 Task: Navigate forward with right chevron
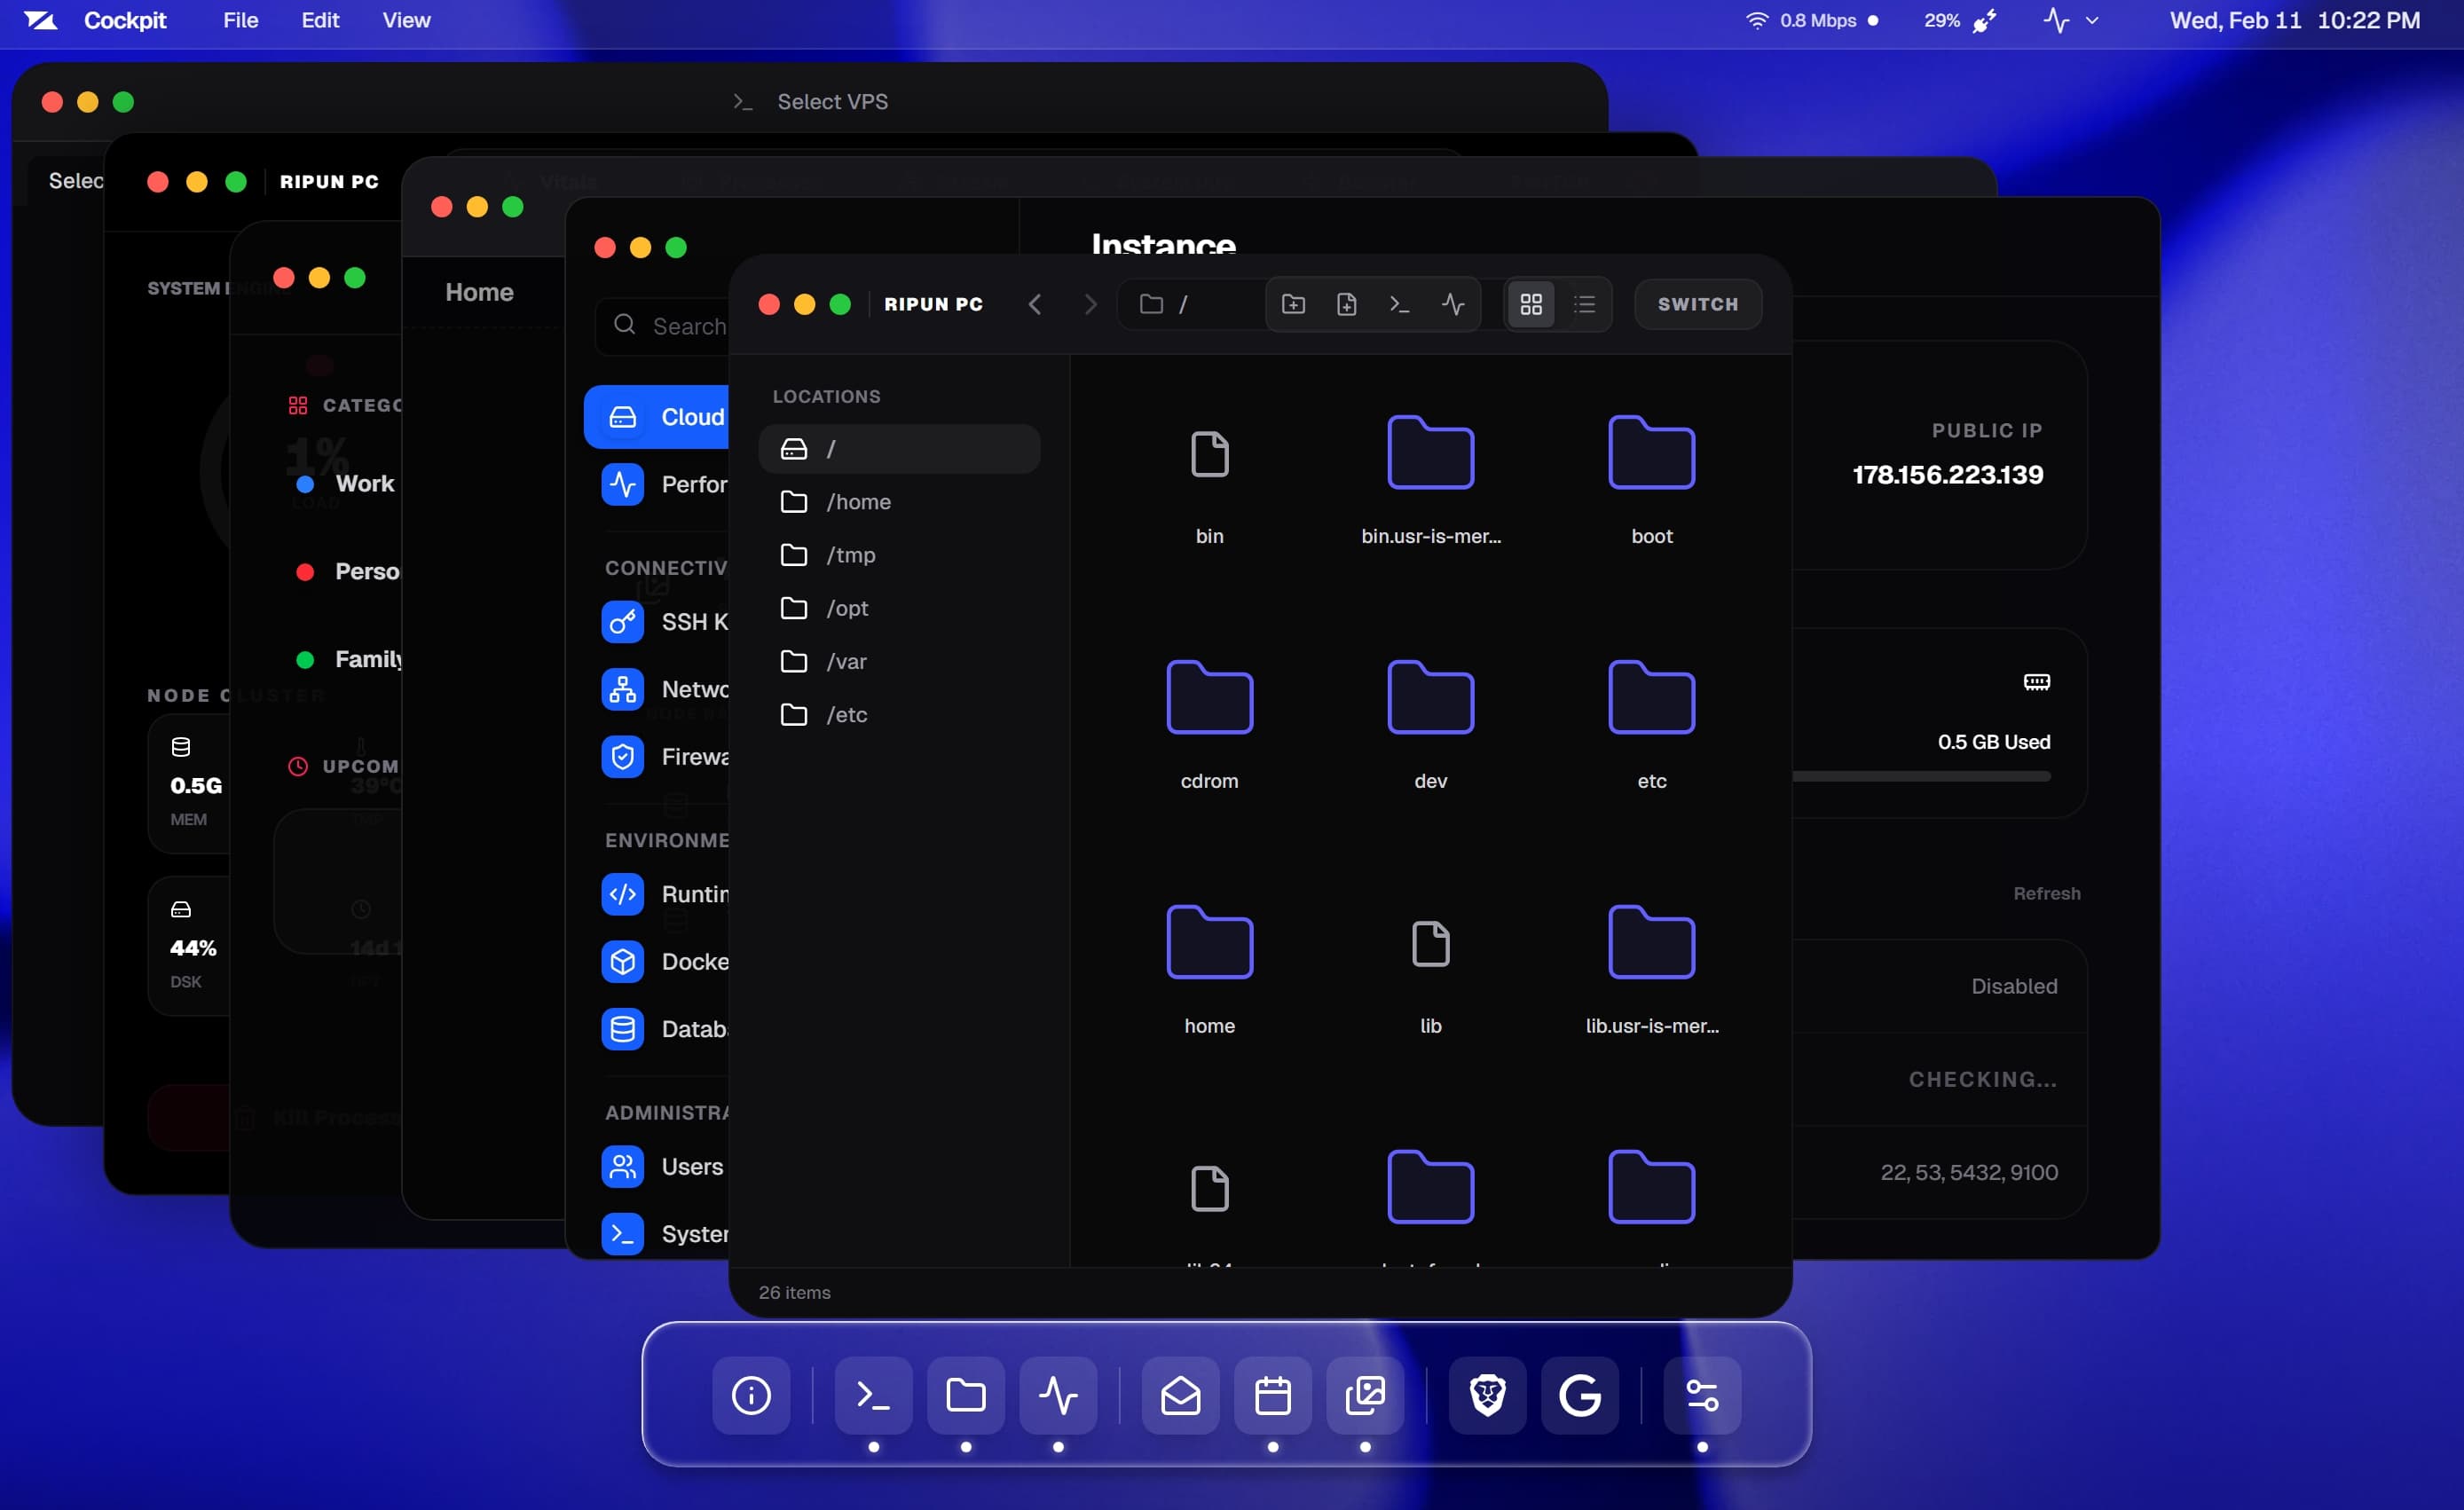click(1090, 304)
